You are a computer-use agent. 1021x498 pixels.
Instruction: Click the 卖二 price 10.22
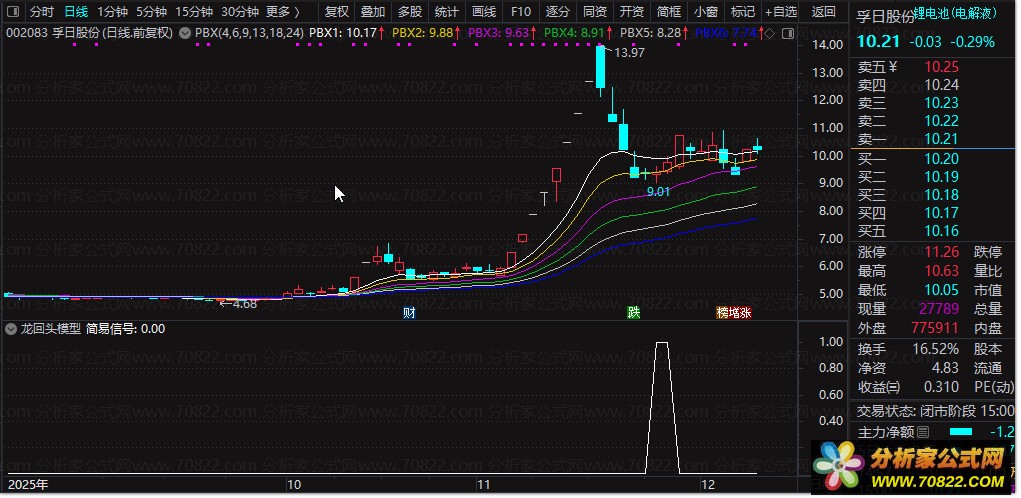point(942,121)
